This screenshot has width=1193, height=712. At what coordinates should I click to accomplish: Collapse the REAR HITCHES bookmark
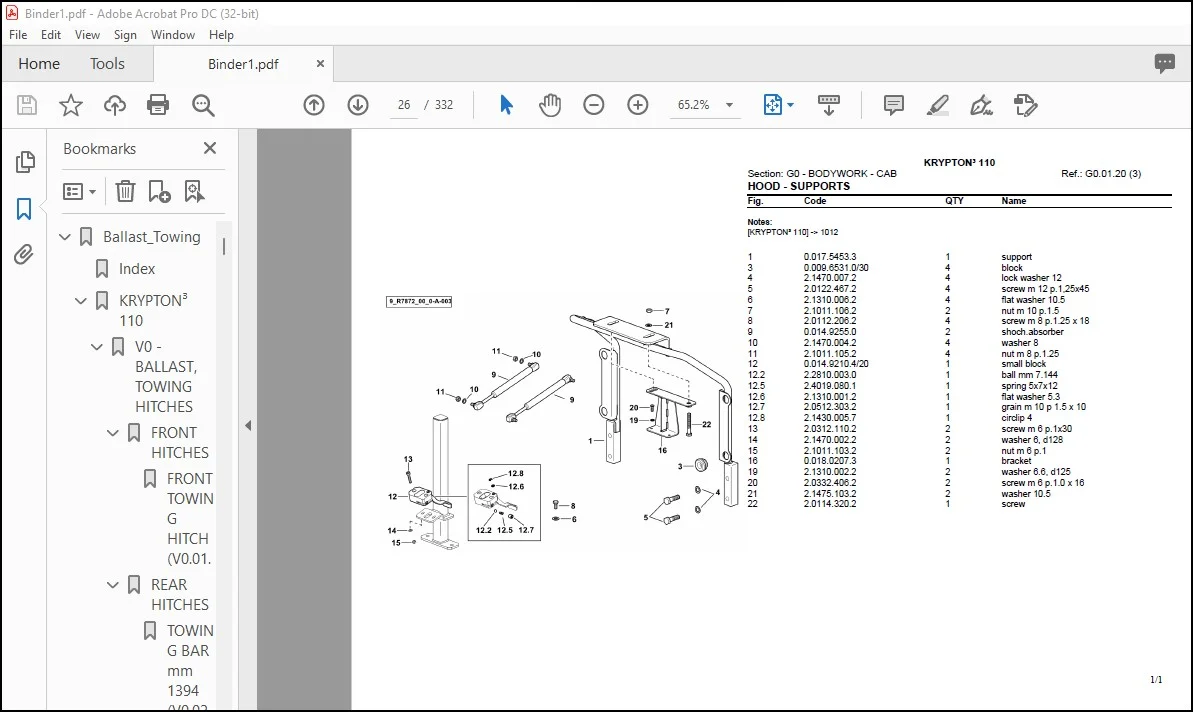113,585
